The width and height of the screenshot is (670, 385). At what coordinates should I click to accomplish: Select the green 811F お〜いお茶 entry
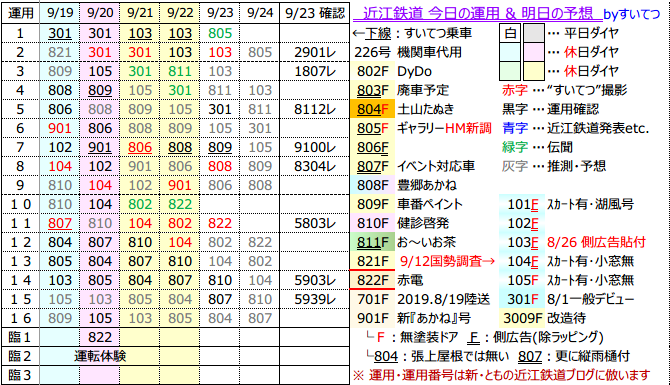click(406, 242)
